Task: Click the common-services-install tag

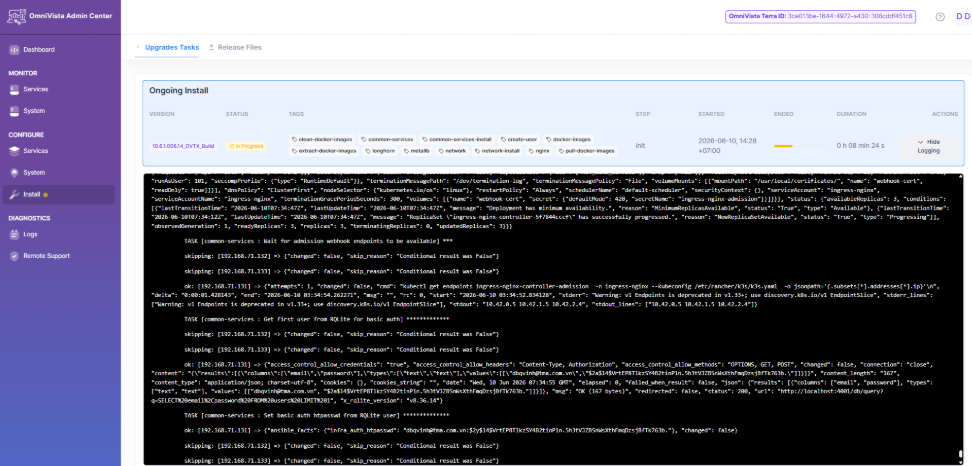Action: [459, 139]
